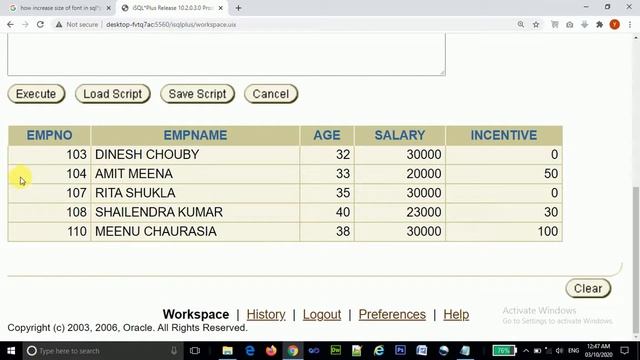Viewport: 640px width, 360px height.
Task: Show hidden system tray icons
Action: [526, 351]
